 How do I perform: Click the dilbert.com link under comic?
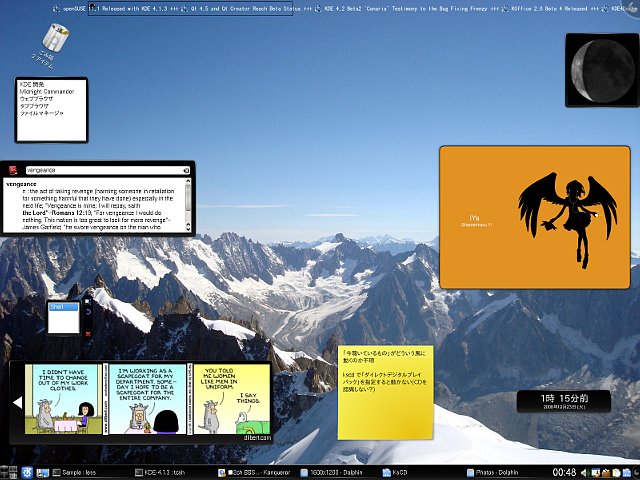coord(257,438)
